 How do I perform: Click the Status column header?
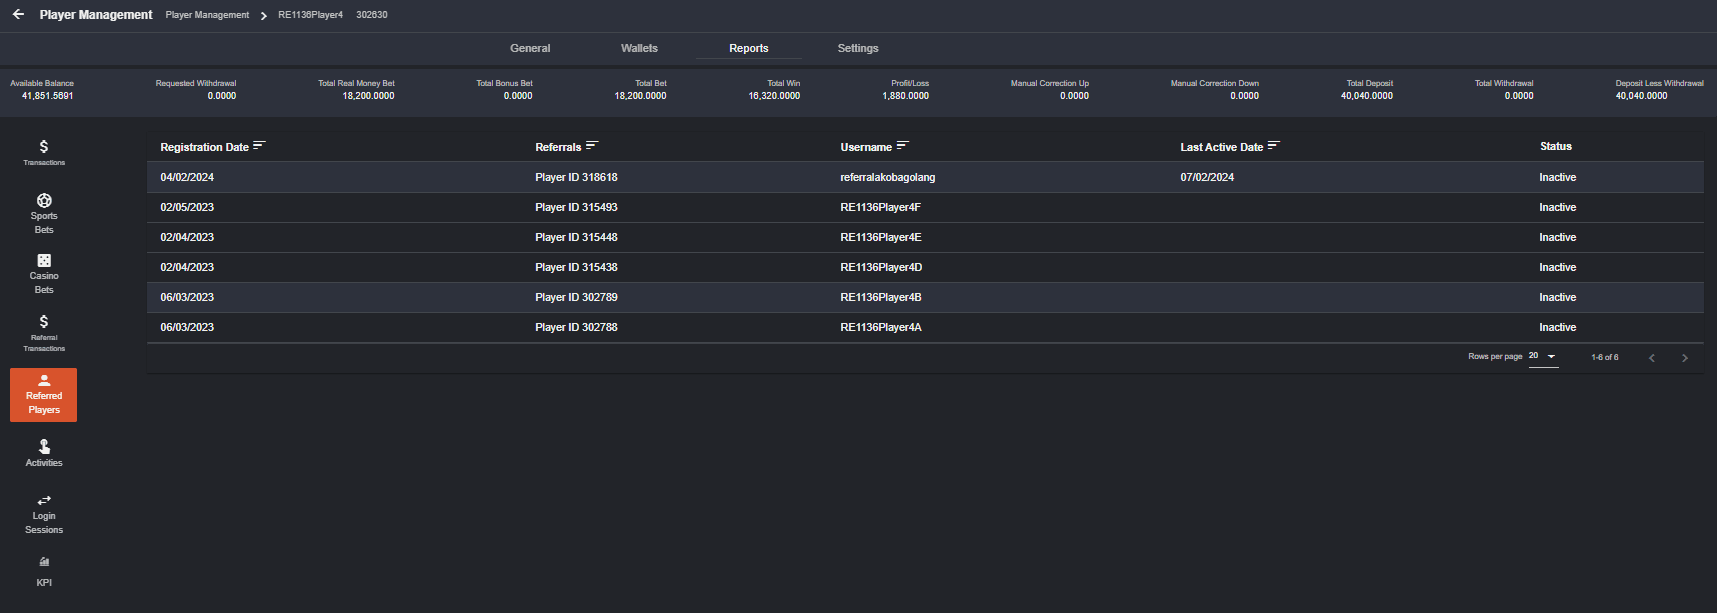(1556, 146)
